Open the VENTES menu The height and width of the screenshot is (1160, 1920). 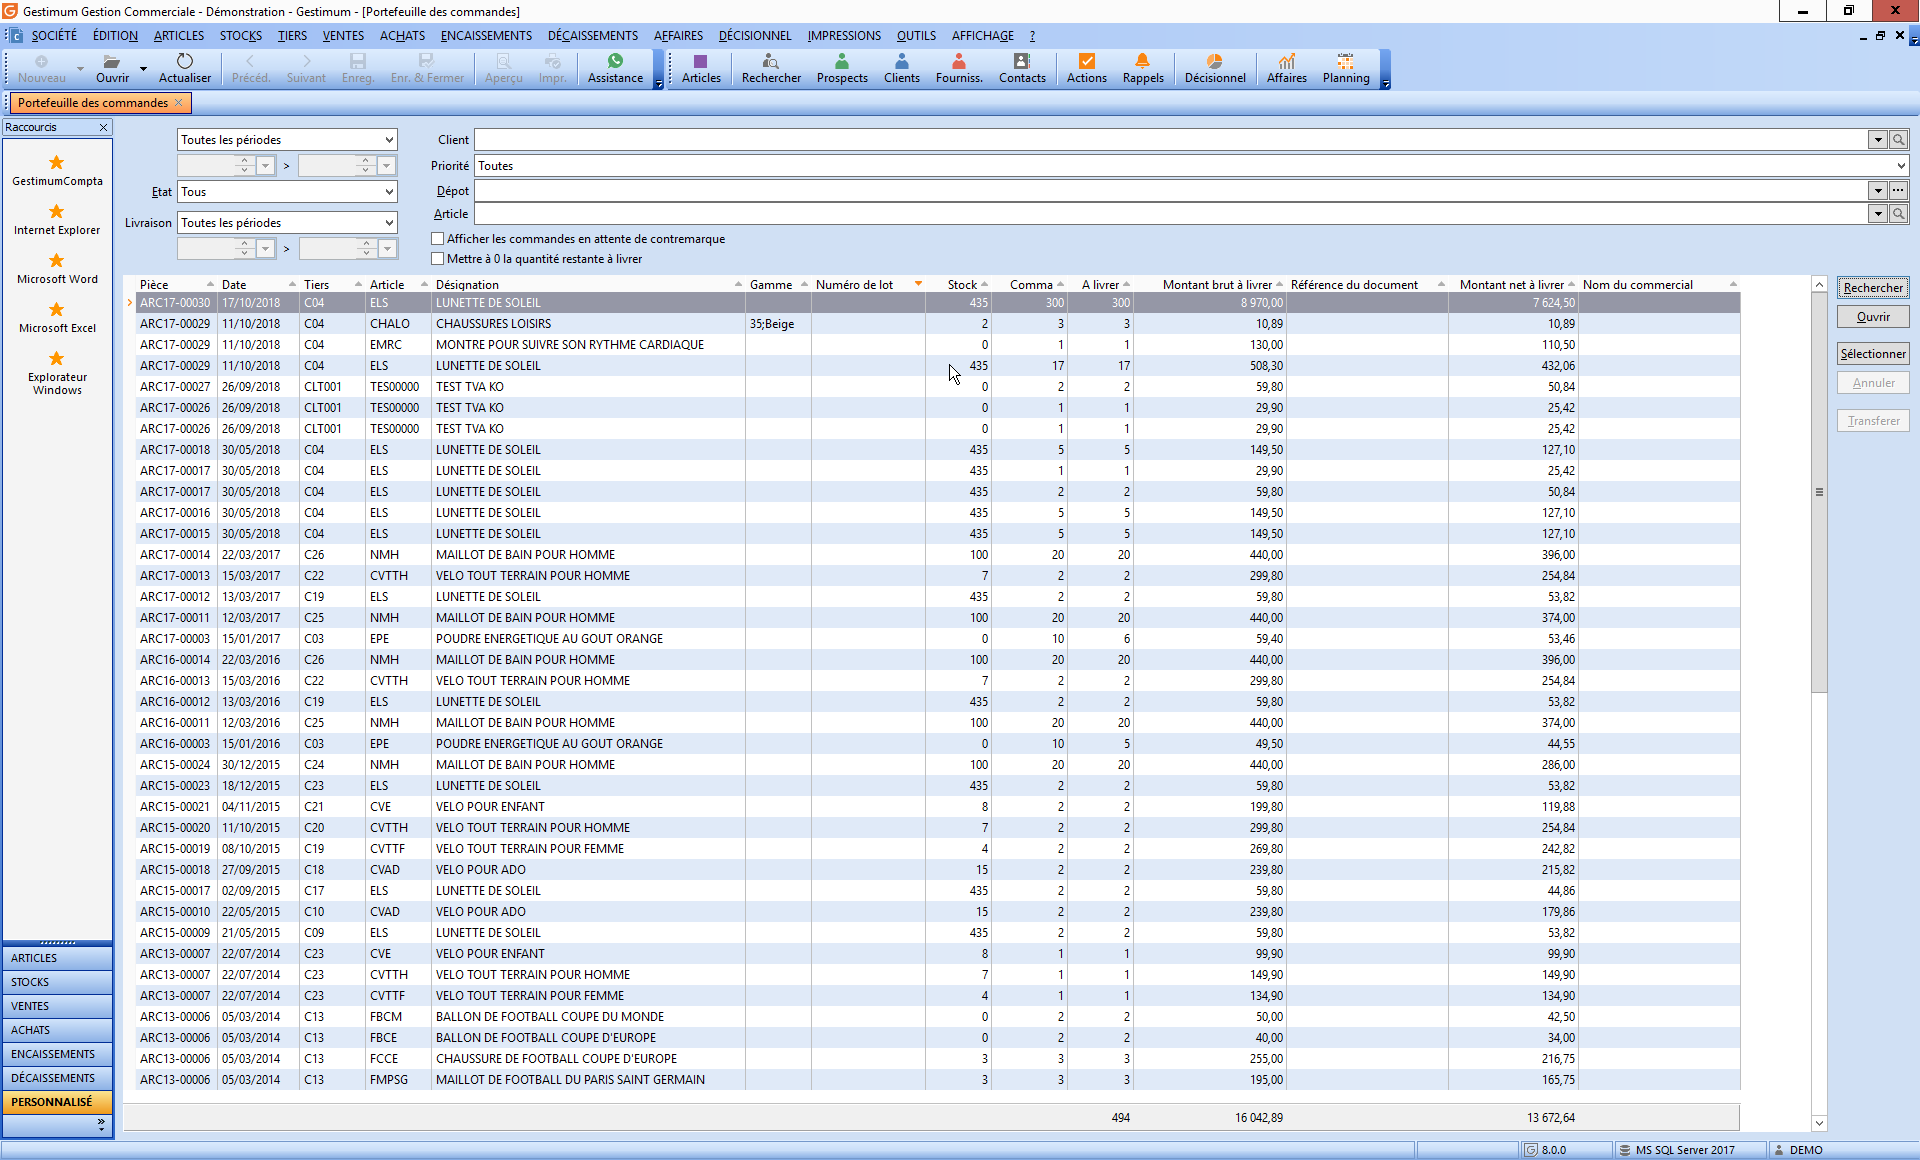pyautogui.click(x=343, y=36)
